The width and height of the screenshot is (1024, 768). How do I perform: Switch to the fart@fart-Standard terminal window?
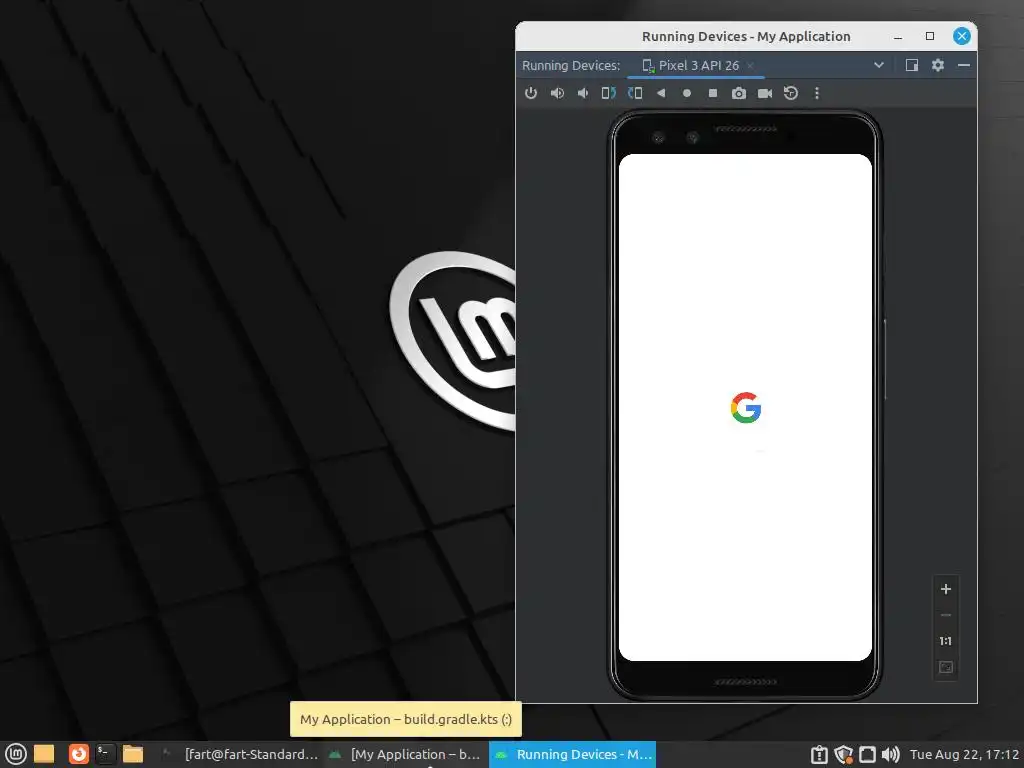point(240,754)
